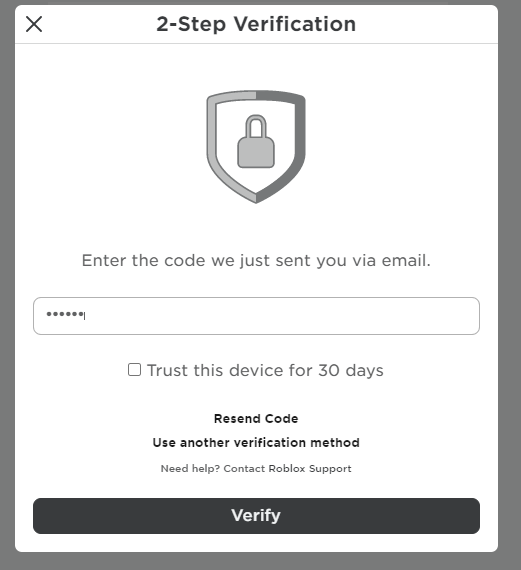This screenshot has height=570, width=521.
Task: Click the padlock shackle loop
Action: tap(256, 125)
